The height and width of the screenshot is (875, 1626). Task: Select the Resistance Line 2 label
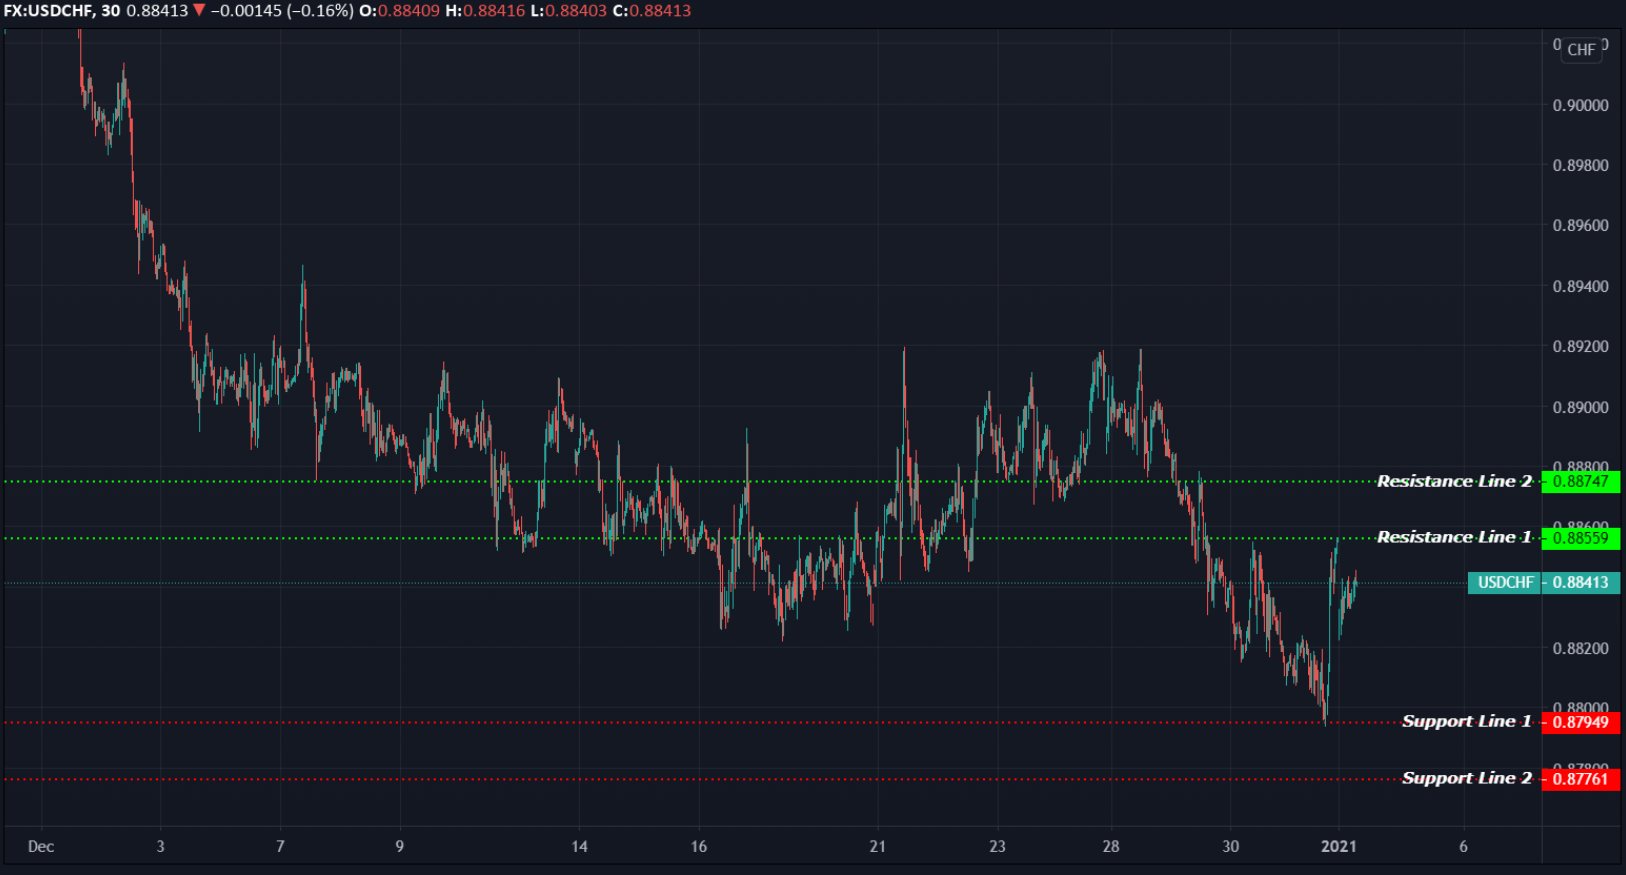(1454, 481)
